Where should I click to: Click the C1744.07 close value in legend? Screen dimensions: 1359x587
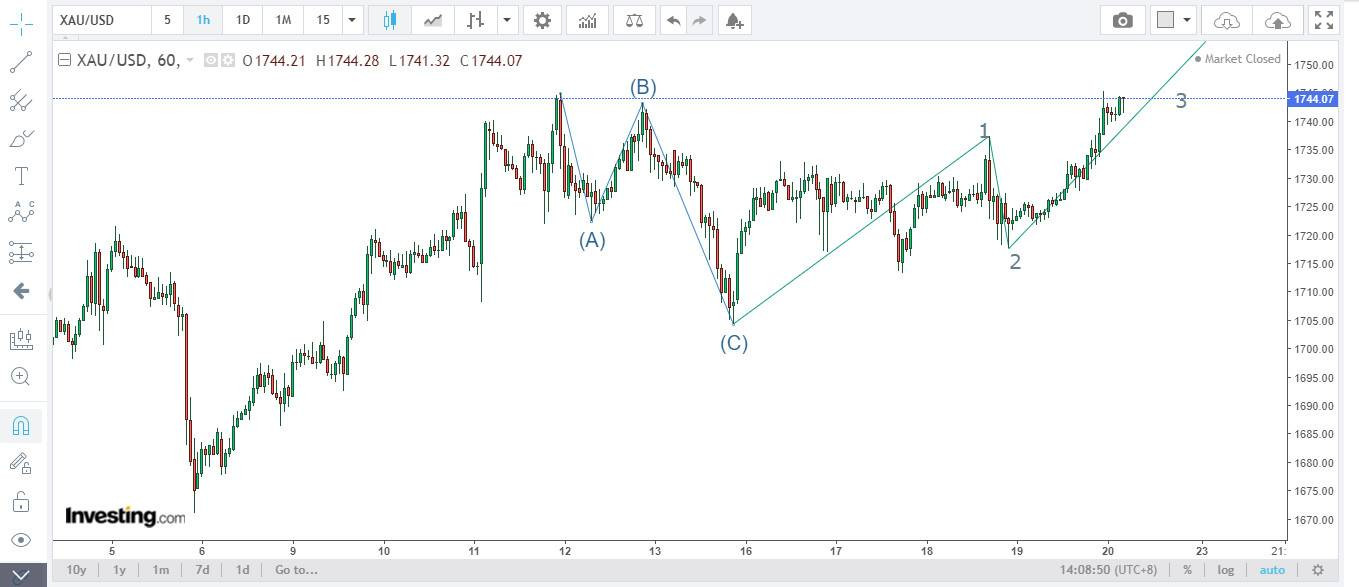[491, 60]
